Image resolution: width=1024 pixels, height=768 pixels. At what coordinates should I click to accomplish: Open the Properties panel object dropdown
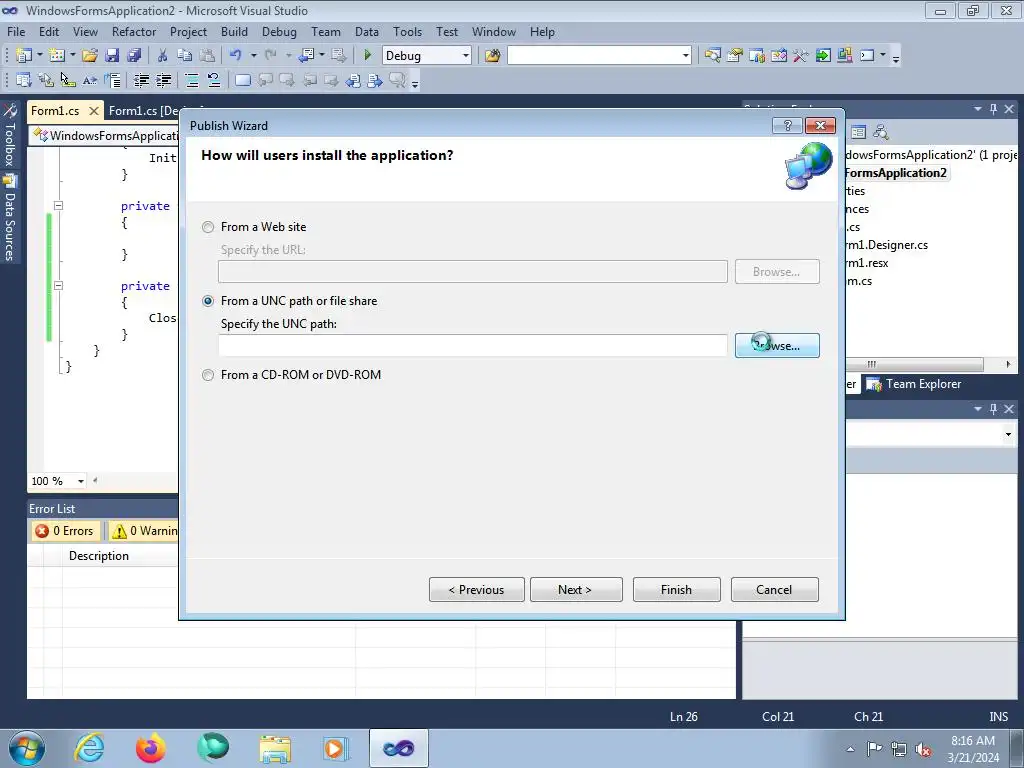click(x=1008, y=434)
